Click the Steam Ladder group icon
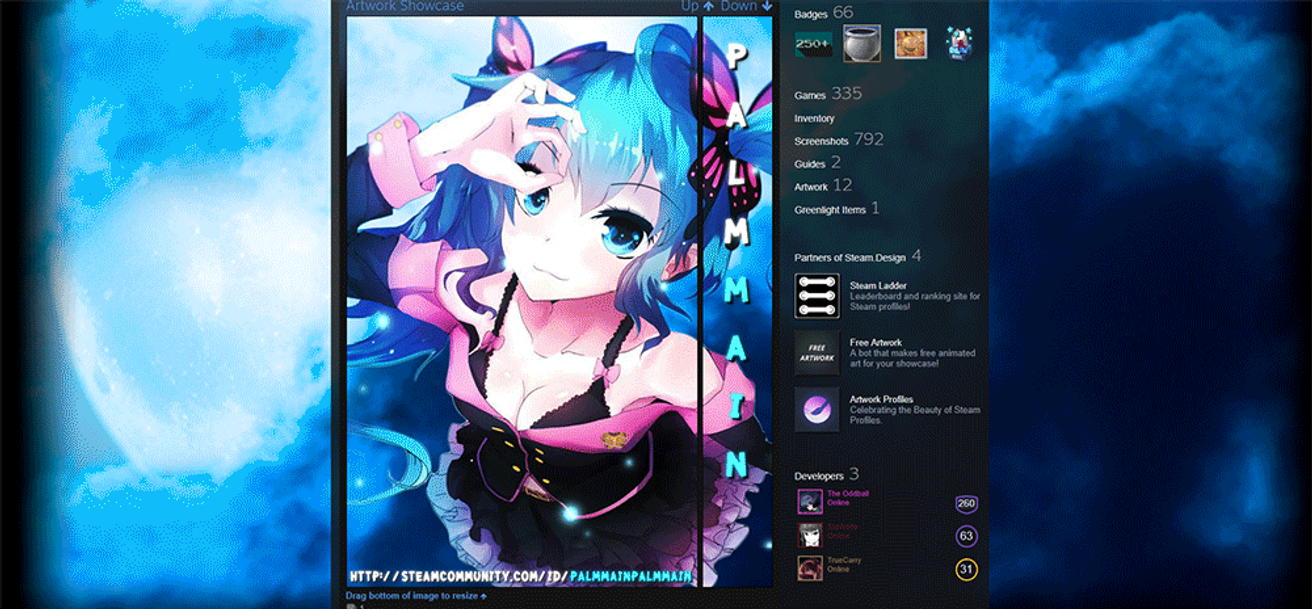Image resolution: width=1312 pixels, height=609 pixels. pos(817,296)
